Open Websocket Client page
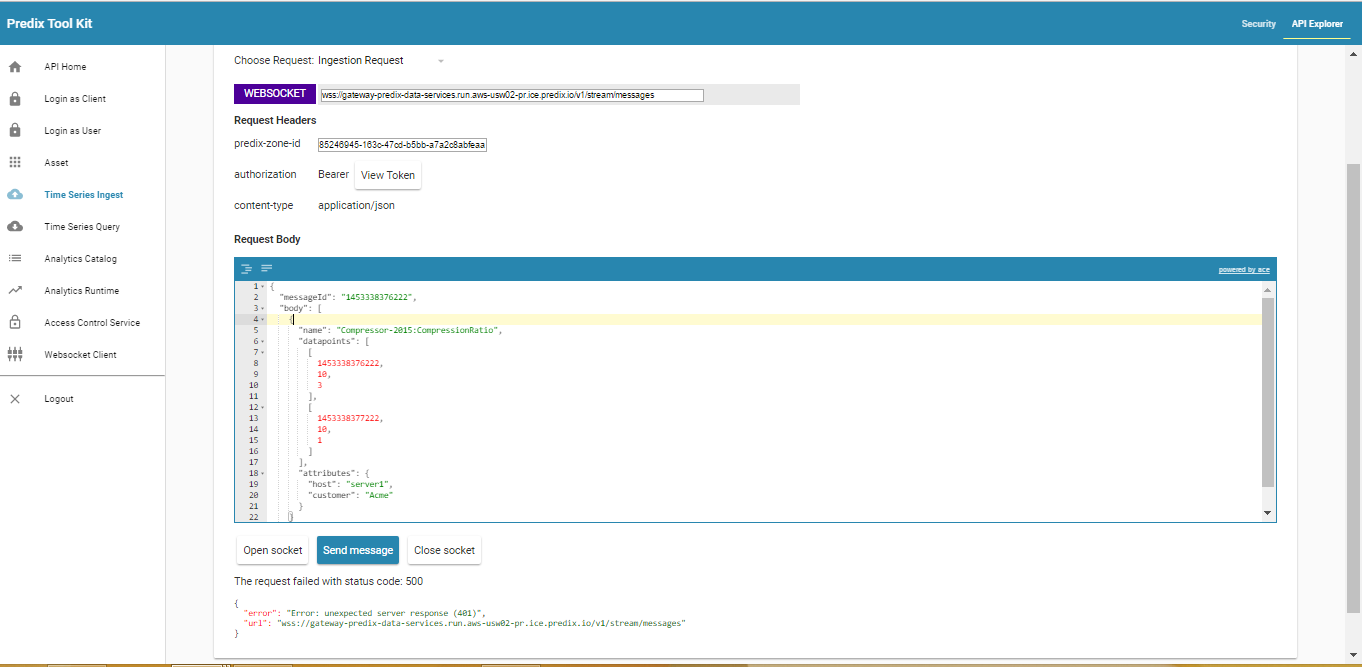 (80, 355)
